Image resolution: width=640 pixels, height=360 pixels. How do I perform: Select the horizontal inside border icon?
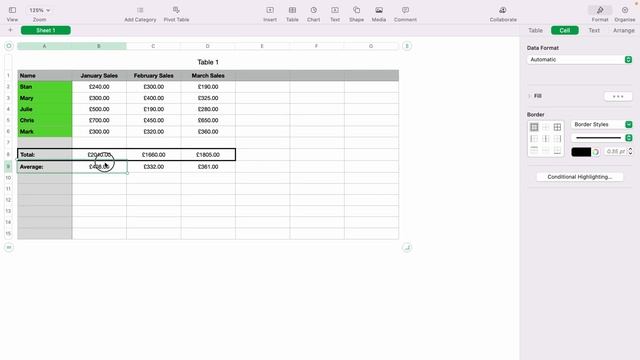[x=546, y=150]
